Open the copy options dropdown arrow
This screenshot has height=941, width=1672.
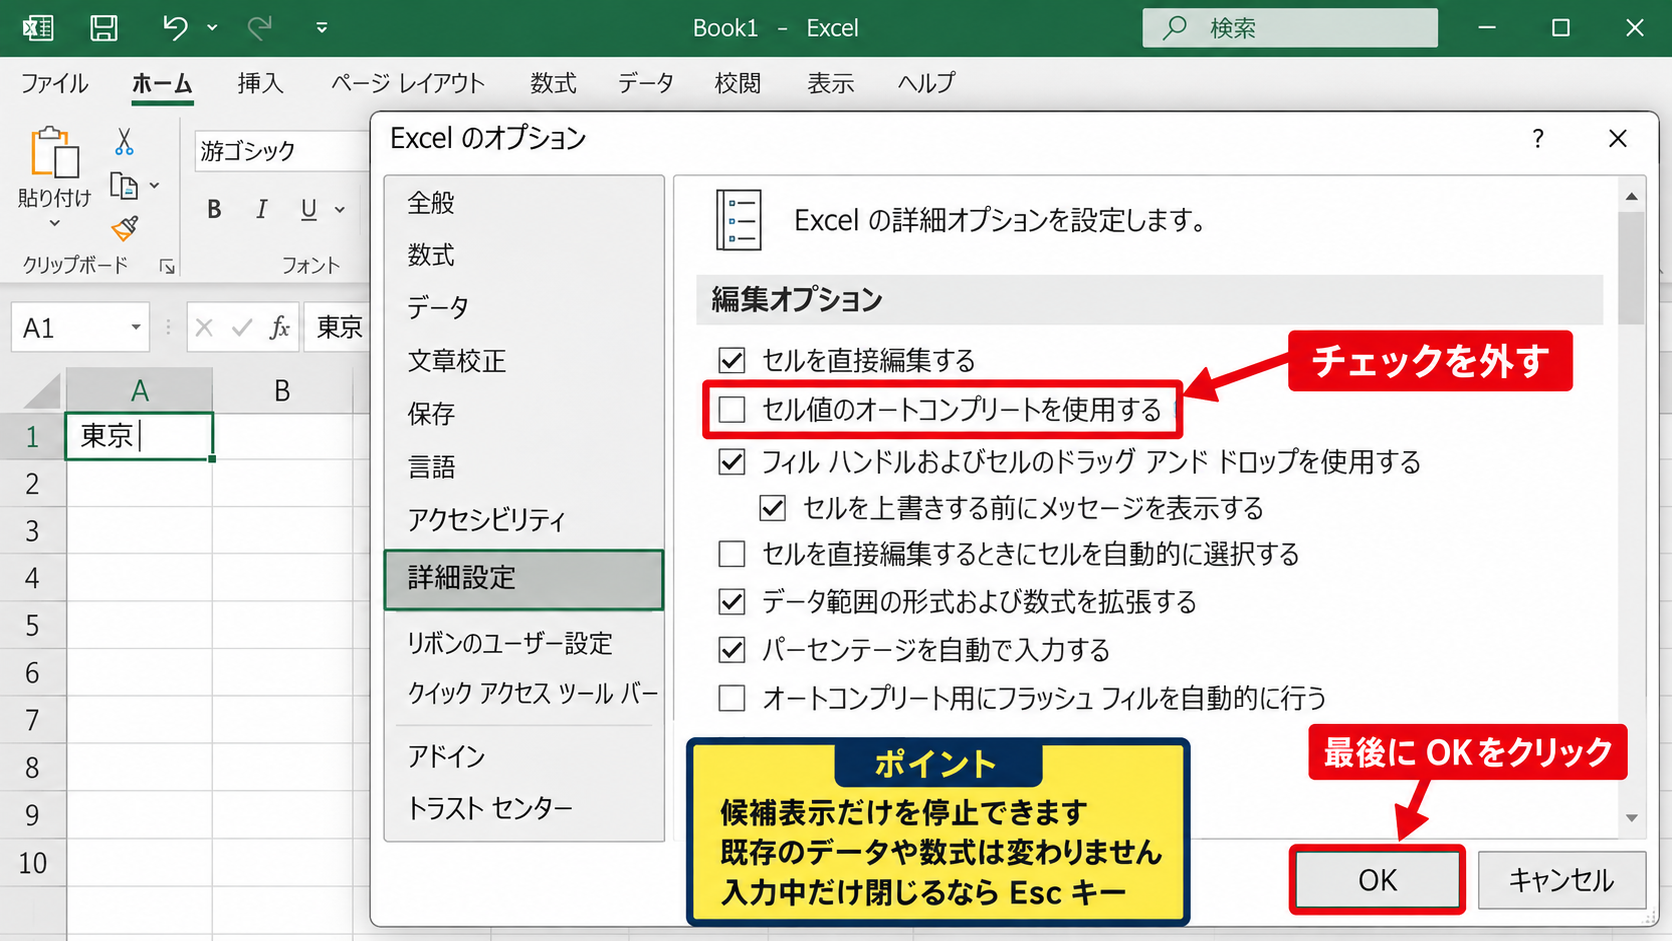(154, 186)
